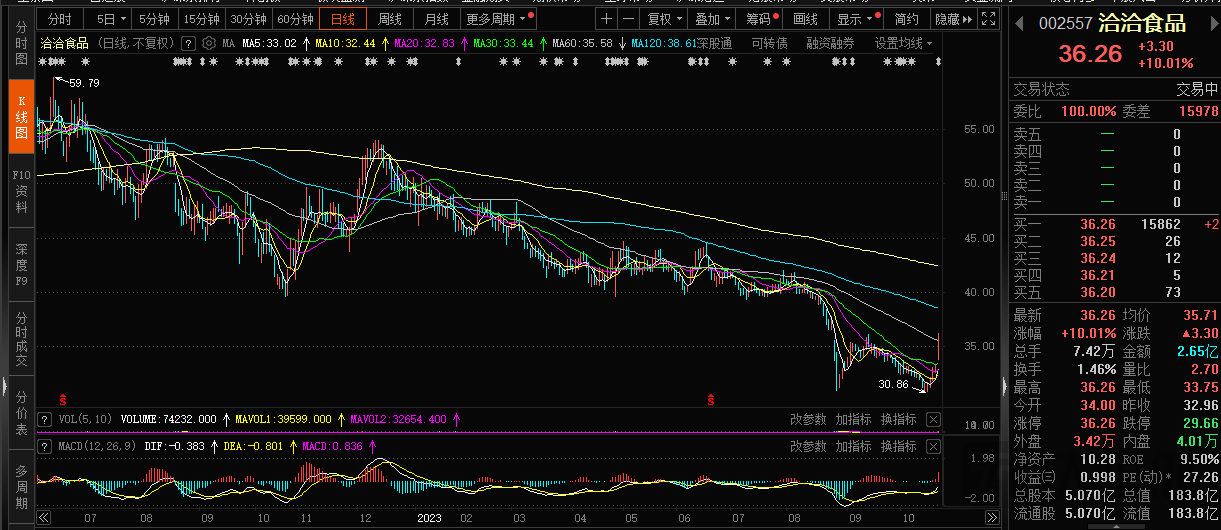Click 改参数 in the MACD panel

[x=808, y=446]
